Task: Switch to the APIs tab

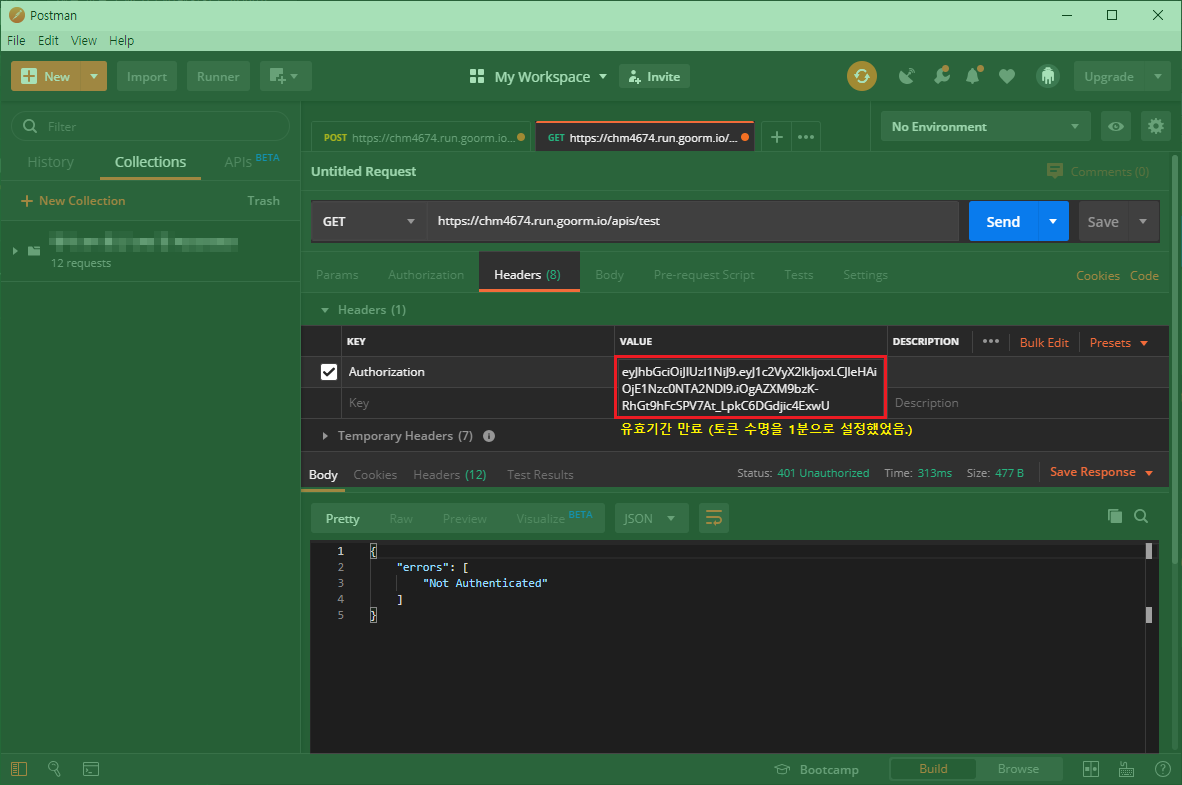Action: click(x=251, y=161)
